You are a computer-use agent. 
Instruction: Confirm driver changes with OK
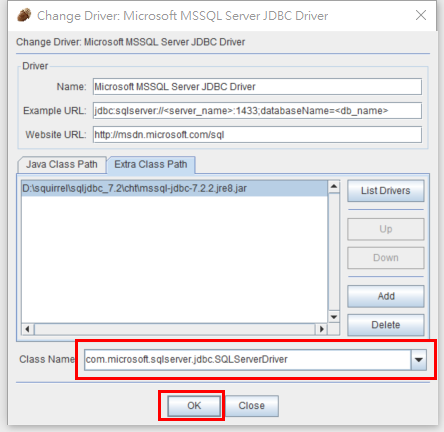coord(194,406)
